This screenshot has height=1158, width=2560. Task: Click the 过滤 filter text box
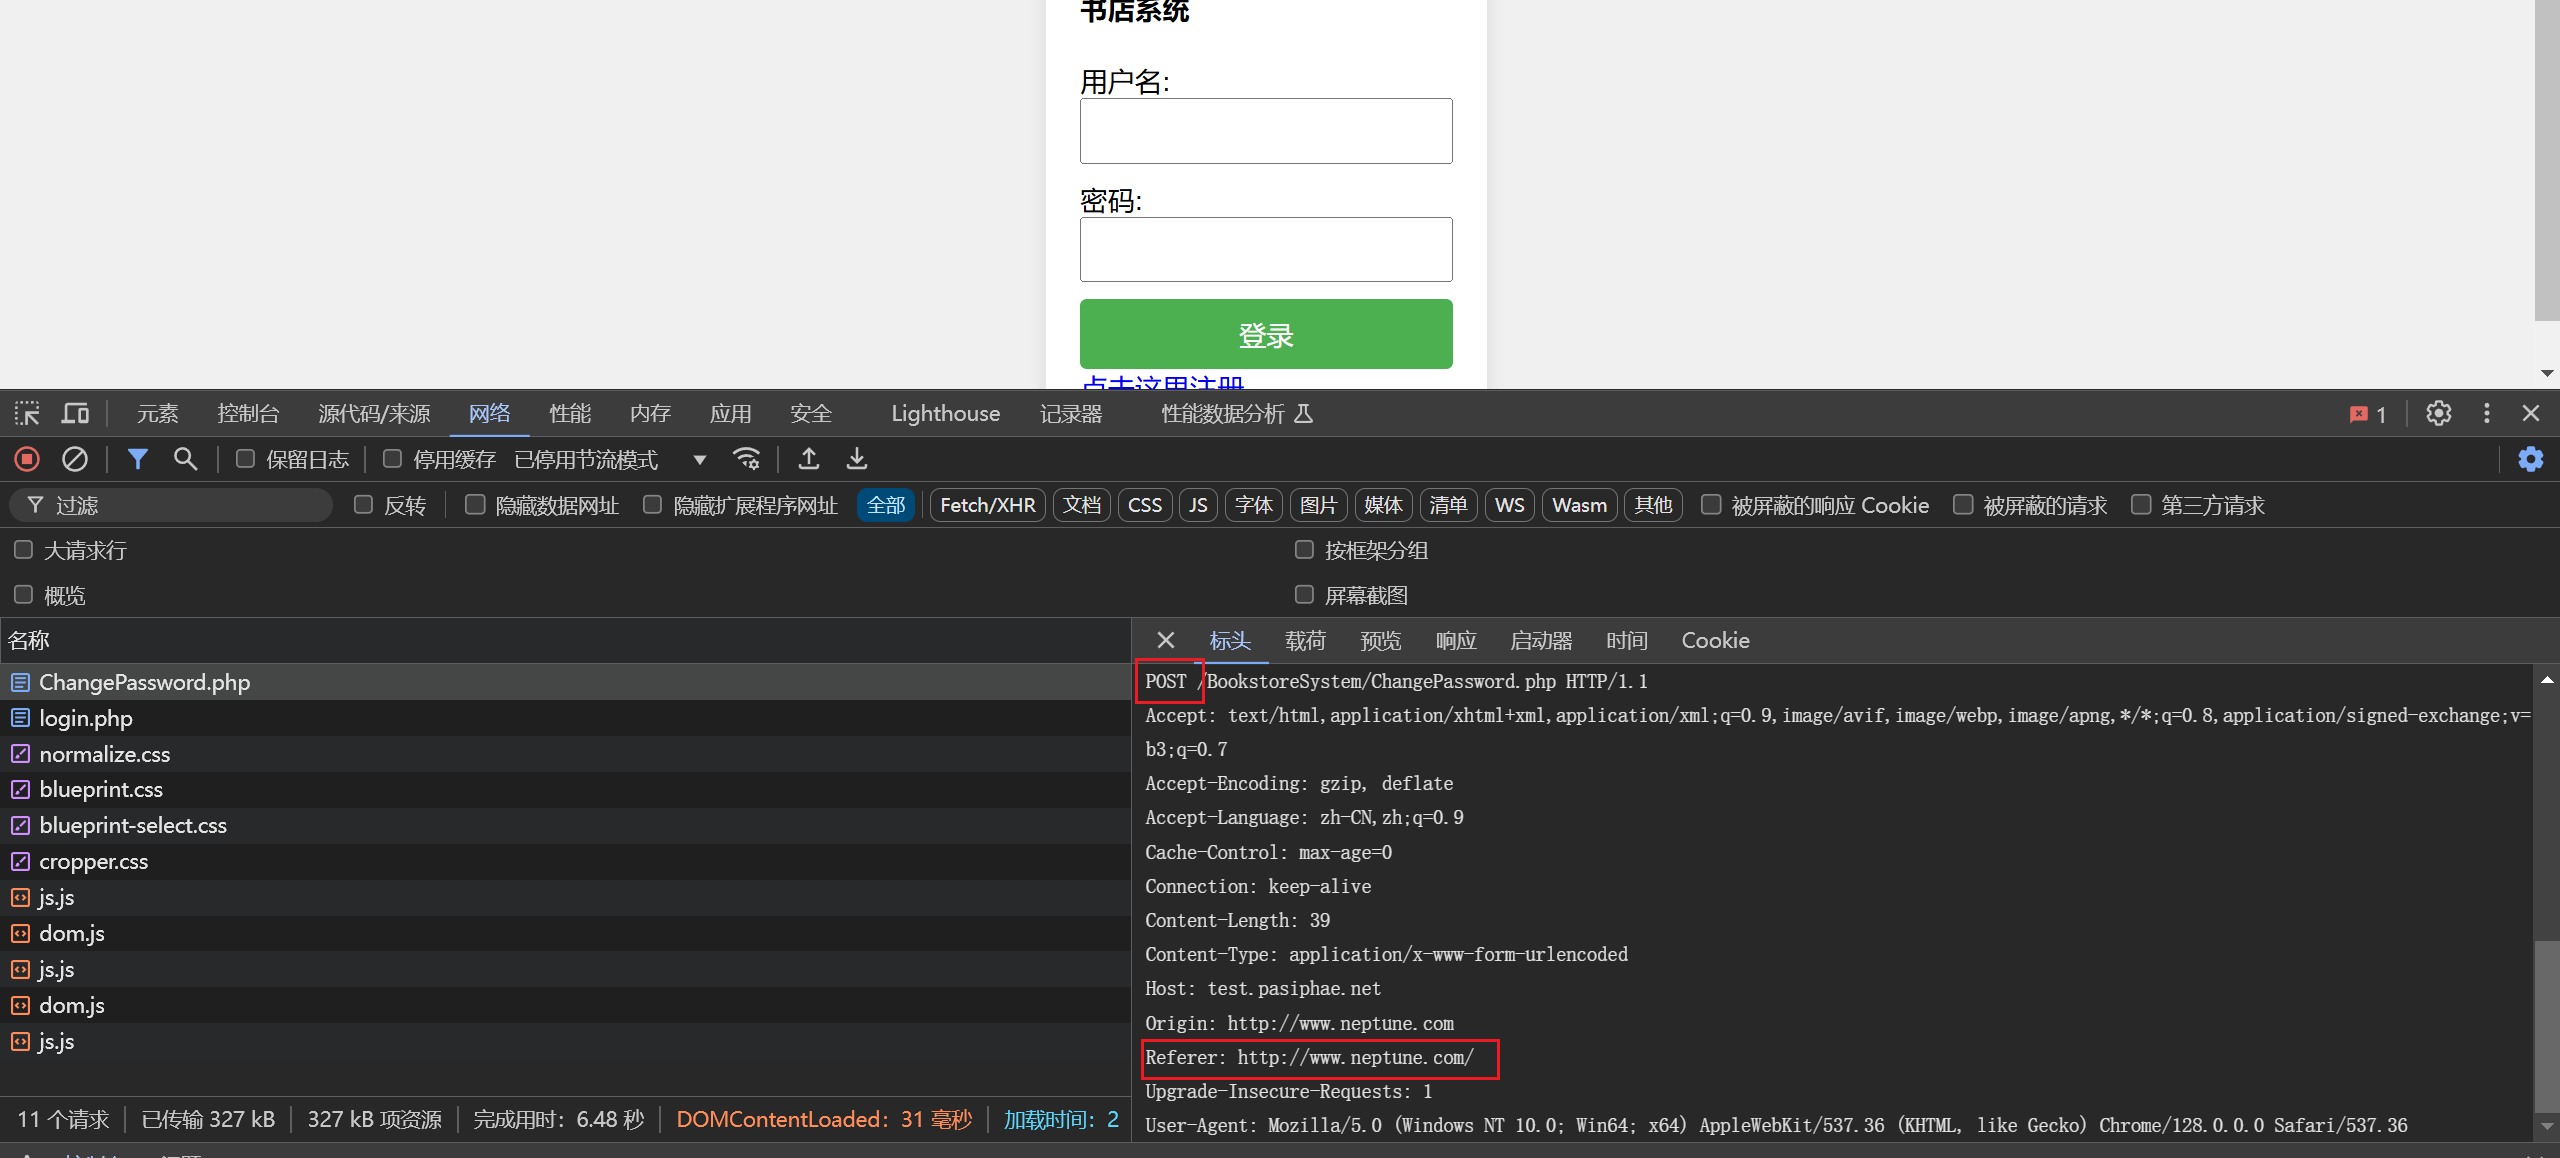[x=172, y=505]
